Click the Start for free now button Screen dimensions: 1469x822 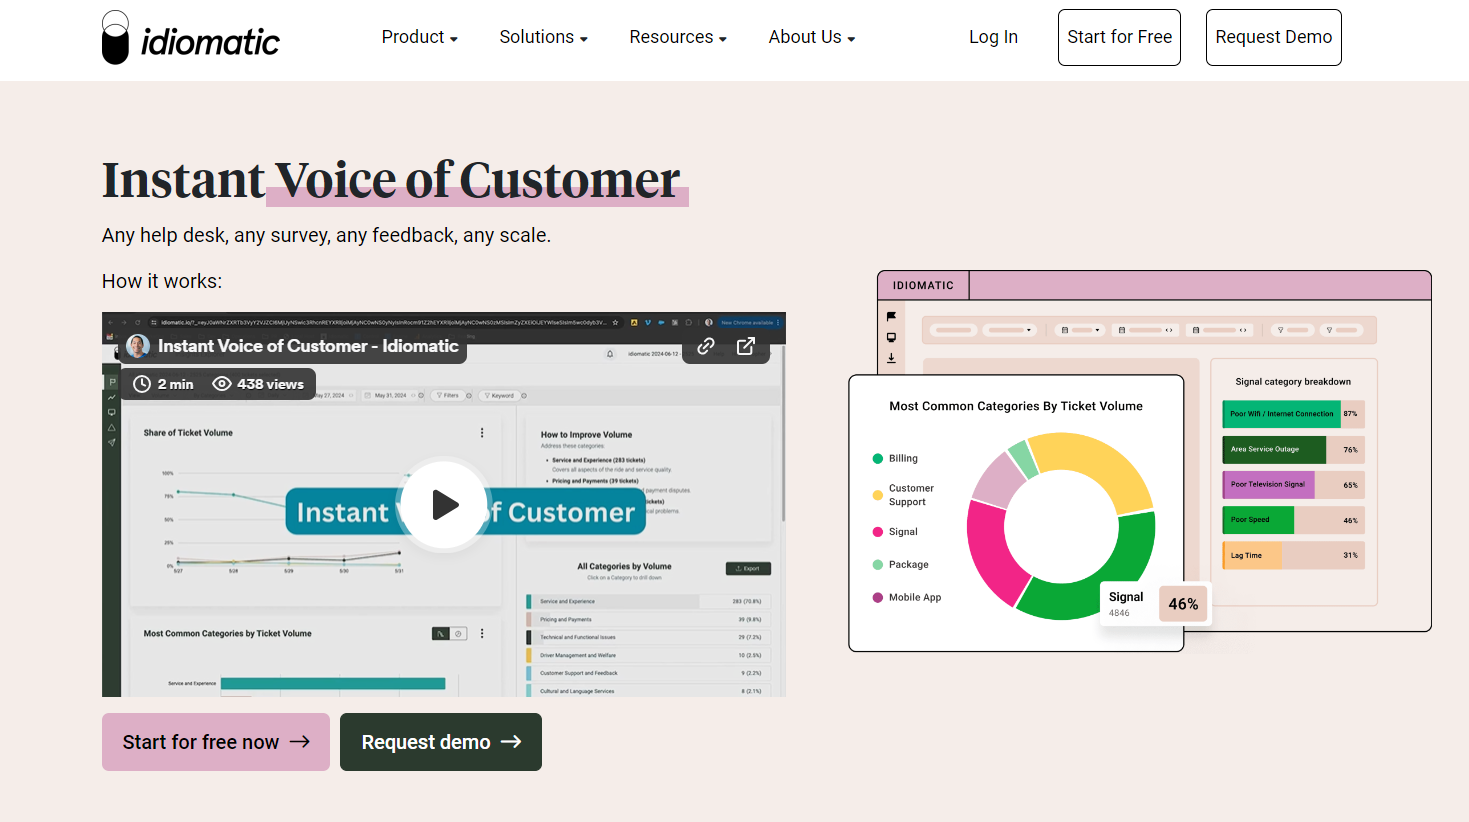pyautogui.click(x=216, y=742)
